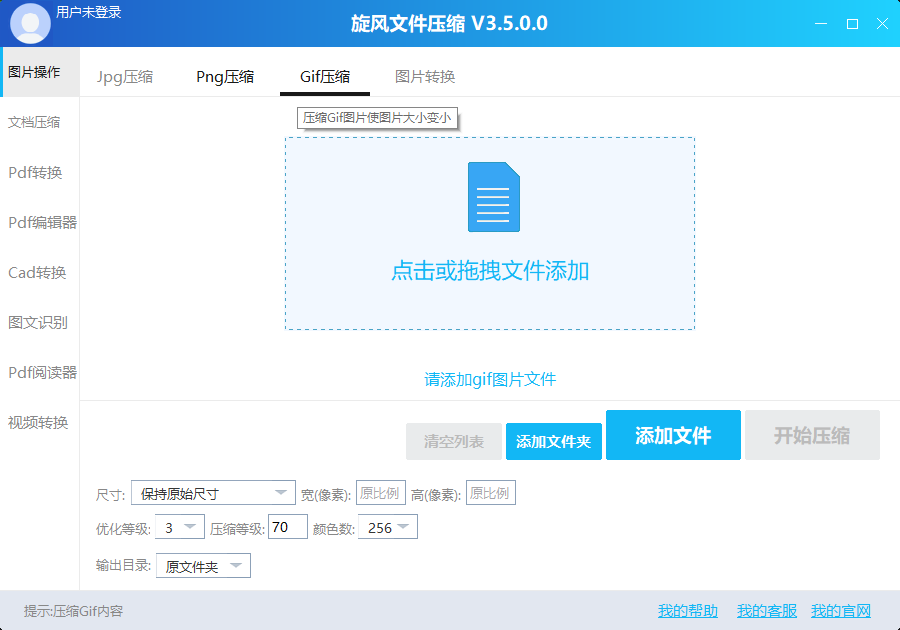
Task: Switch to the Png压缩 tab
Action: coord(225,77)
